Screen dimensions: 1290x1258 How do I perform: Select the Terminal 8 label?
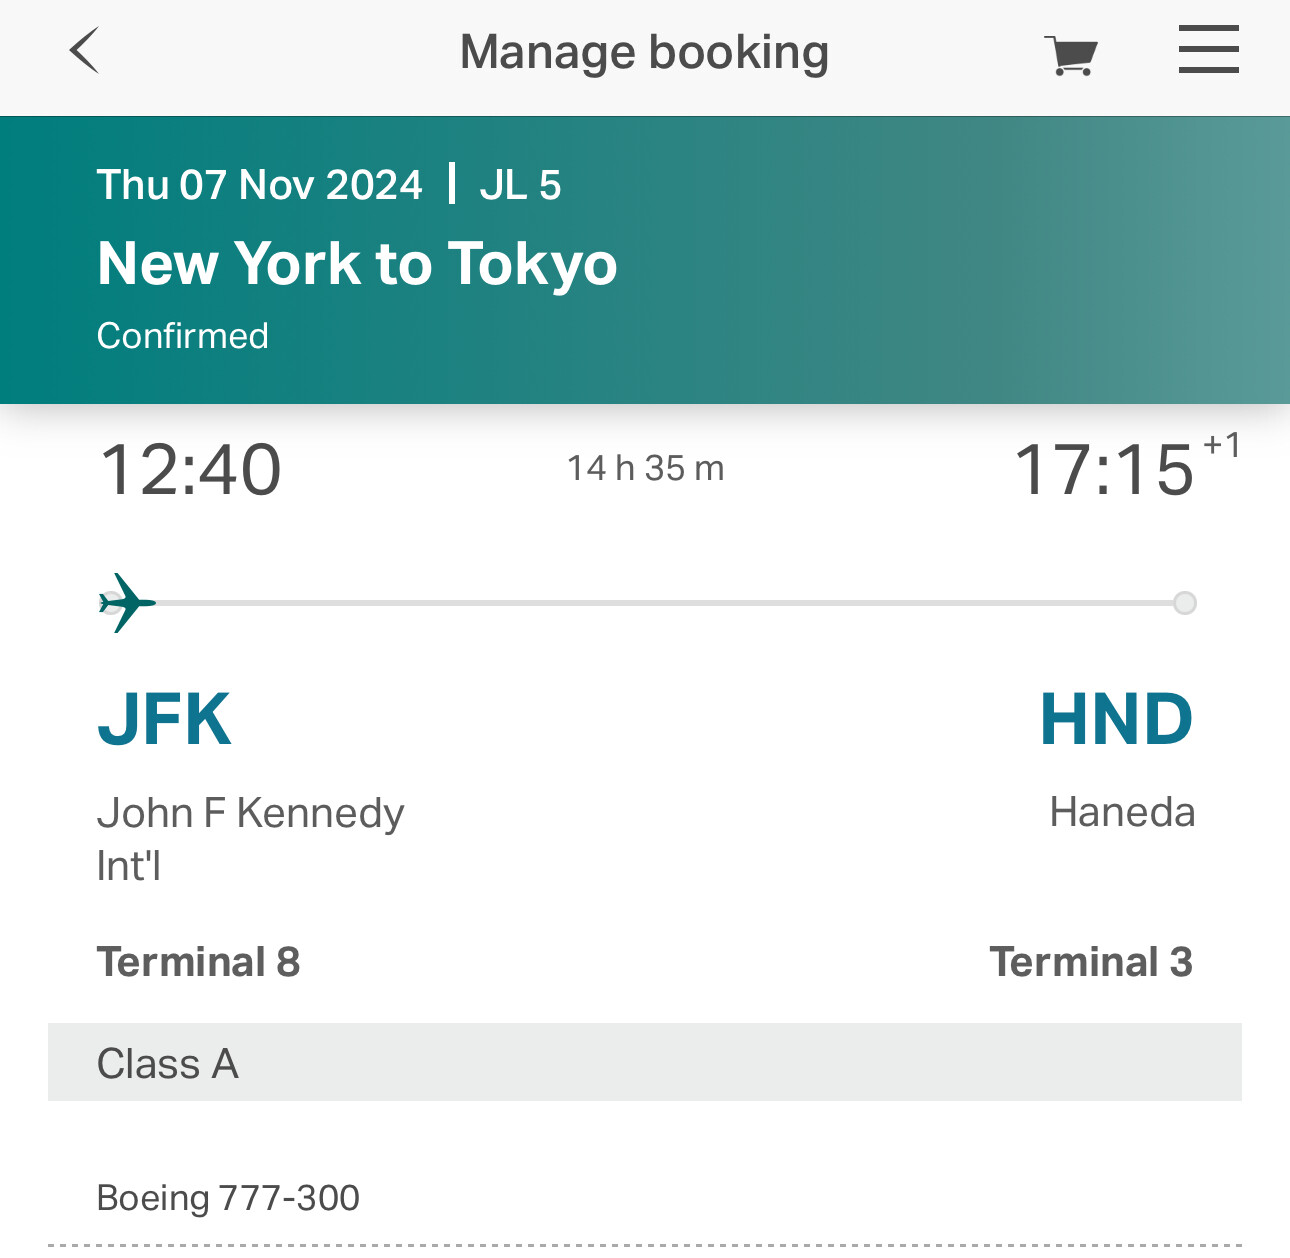click(x=198, y=962)
